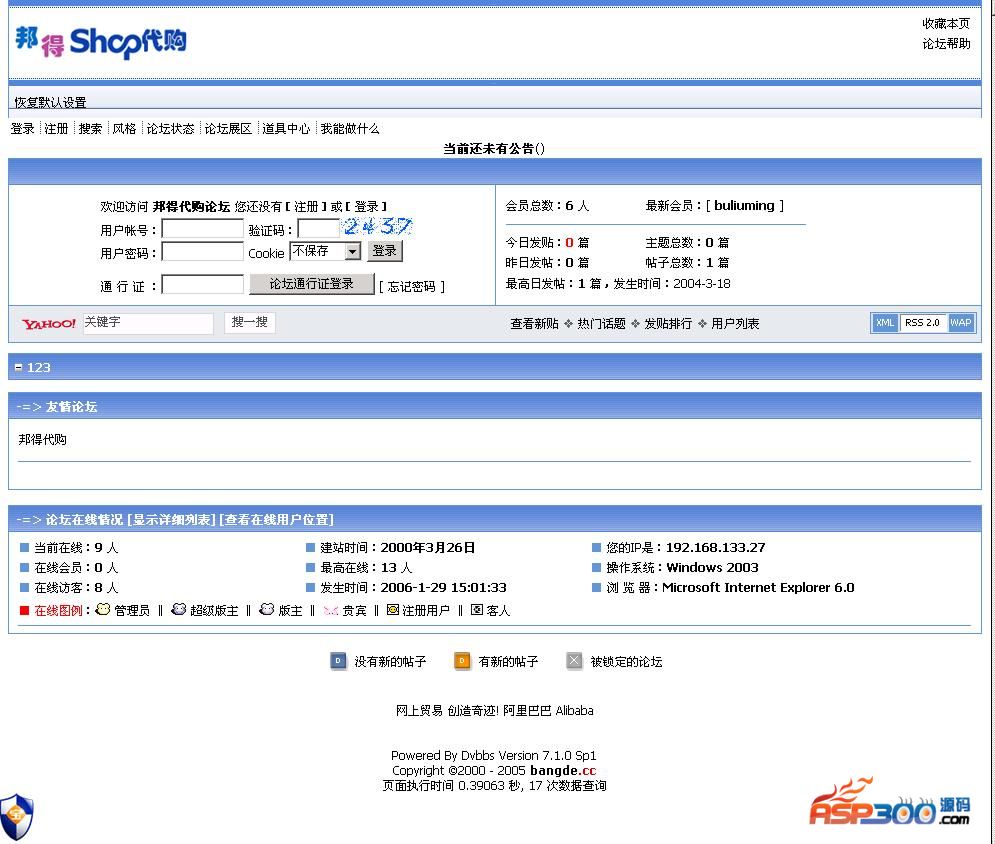
Task: Click the 客人 legend icon
Action: coord(477,610)
